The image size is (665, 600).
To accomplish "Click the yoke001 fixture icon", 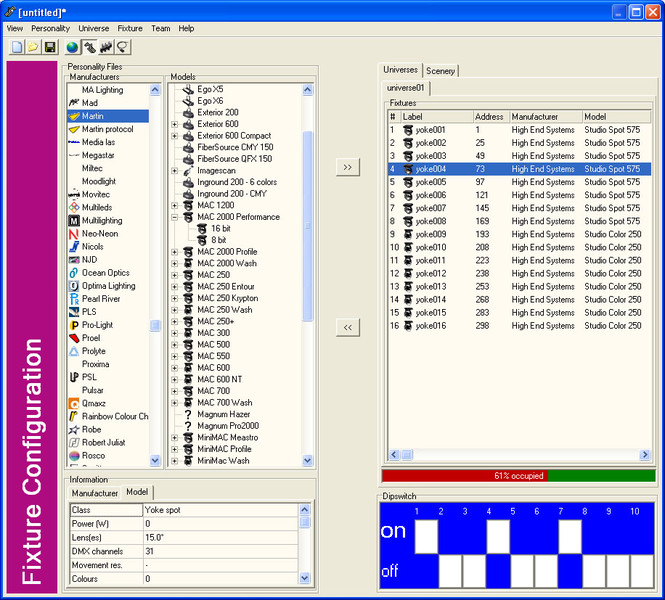I will pos(408,130).
